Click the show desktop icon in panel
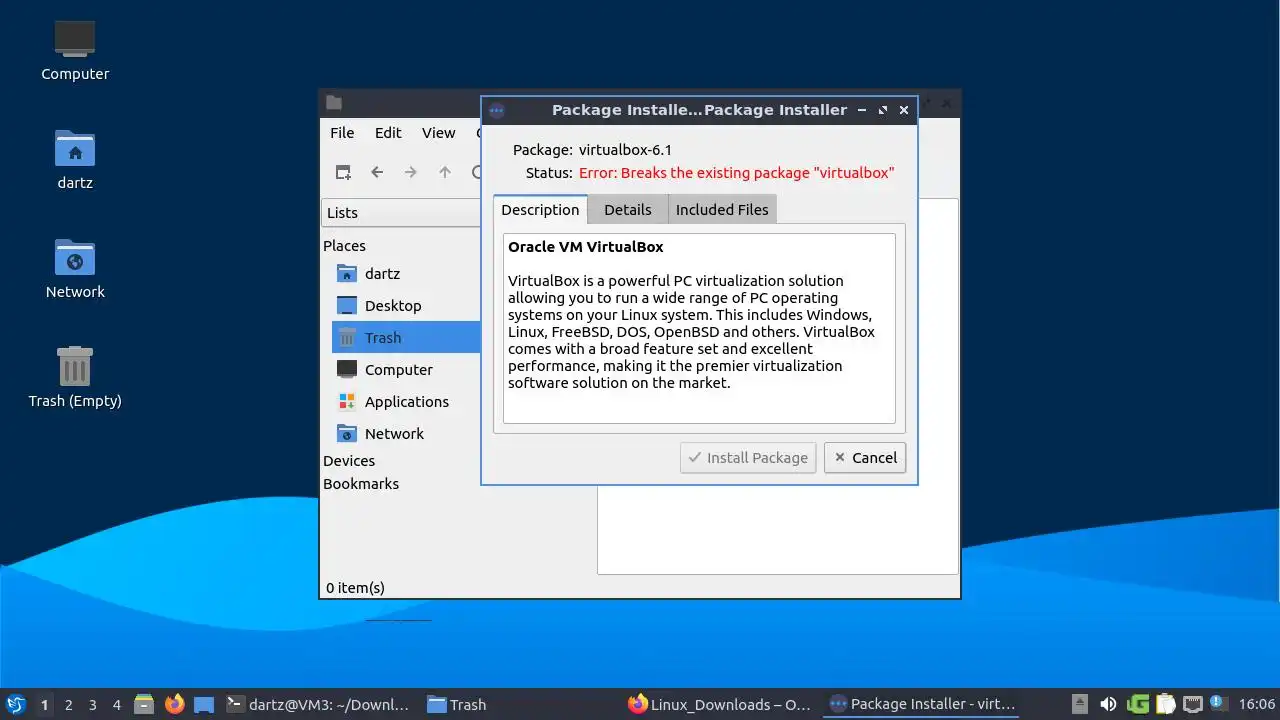 tap(204, 704)
